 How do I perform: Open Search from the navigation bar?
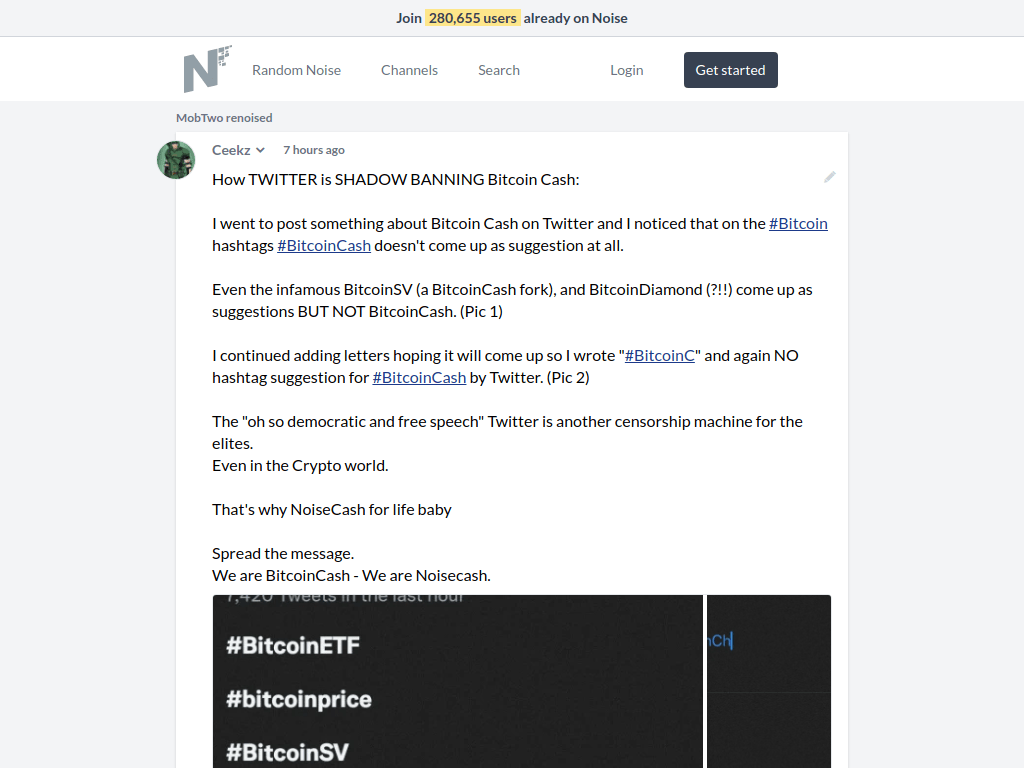pyautogui.click(x=498, y=70)
